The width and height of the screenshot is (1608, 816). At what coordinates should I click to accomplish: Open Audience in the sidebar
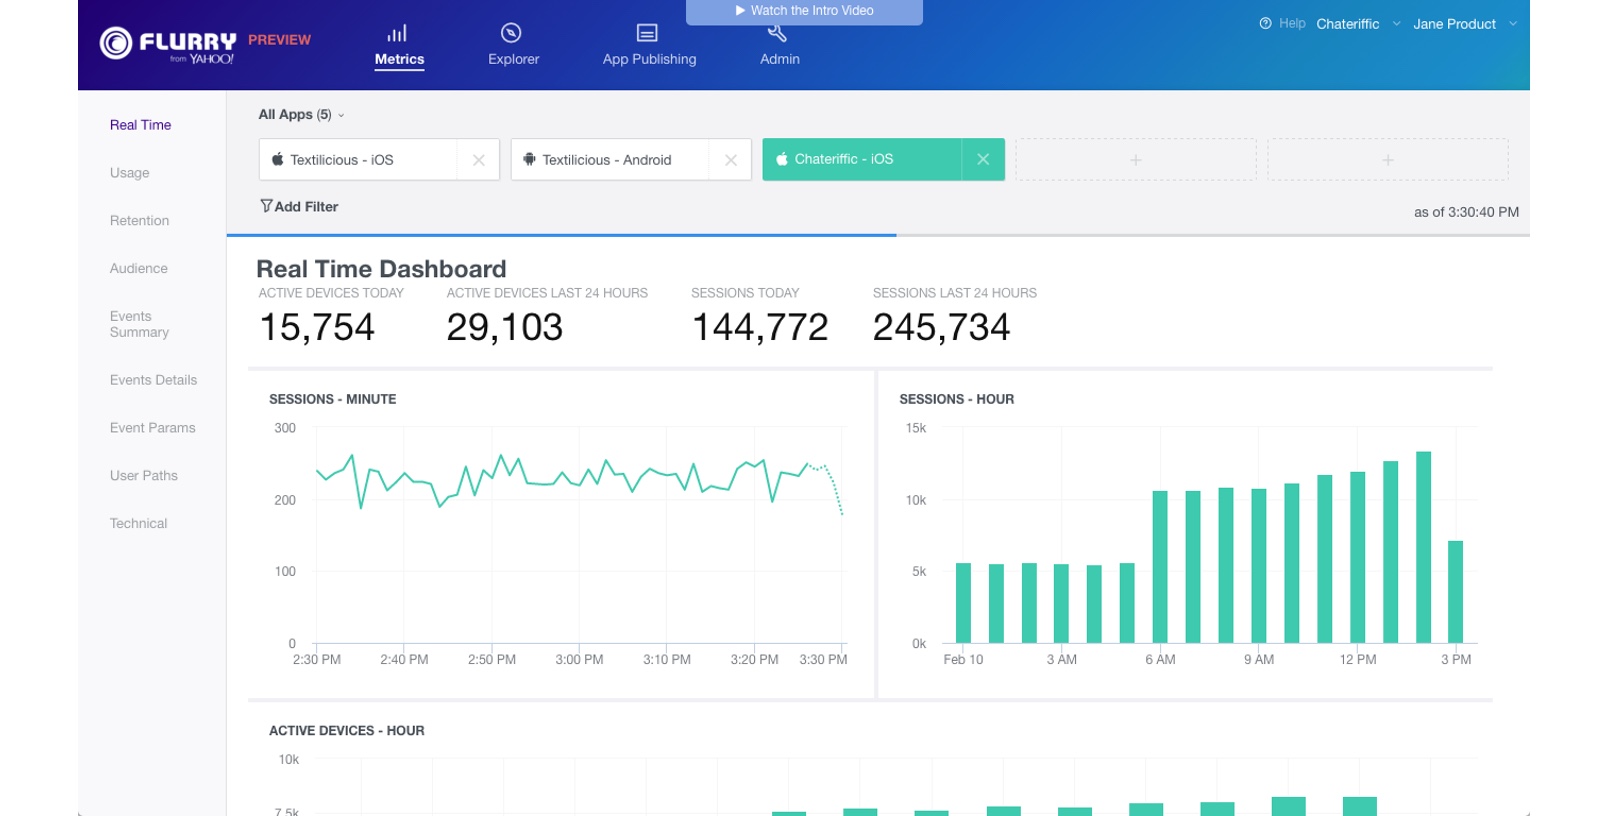click(139, 269)
